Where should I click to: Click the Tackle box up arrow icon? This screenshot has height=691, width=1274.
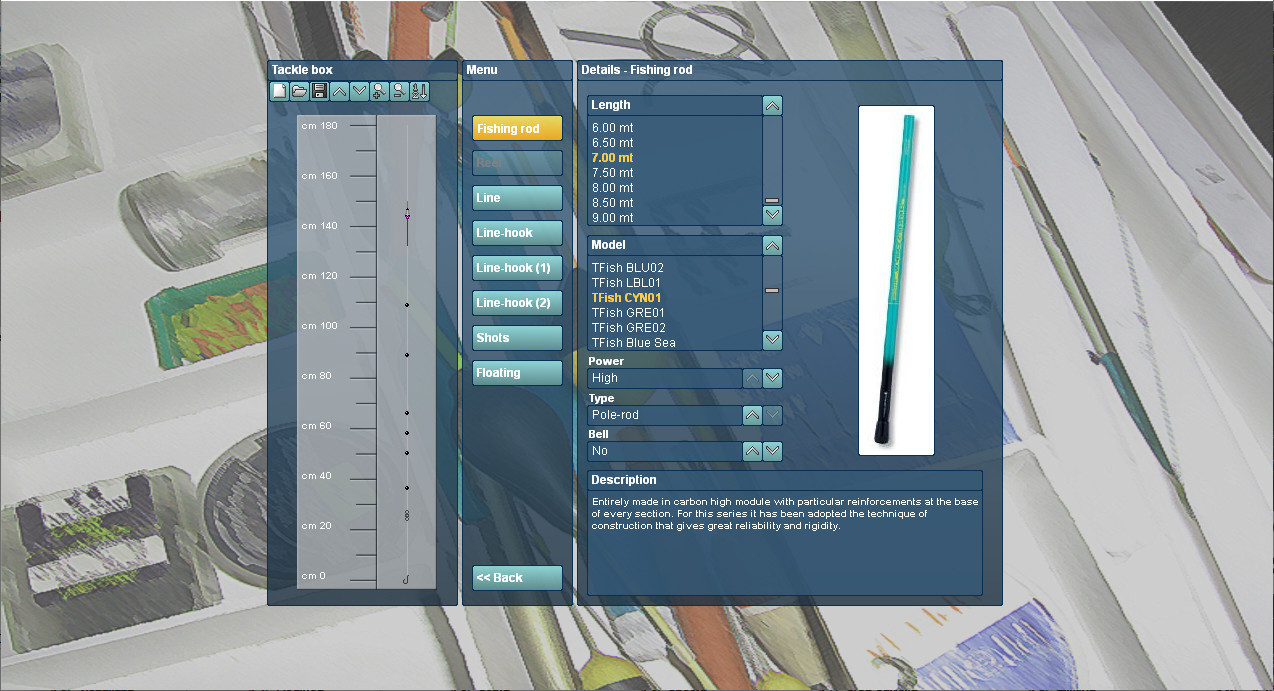(x=340, y=92)
